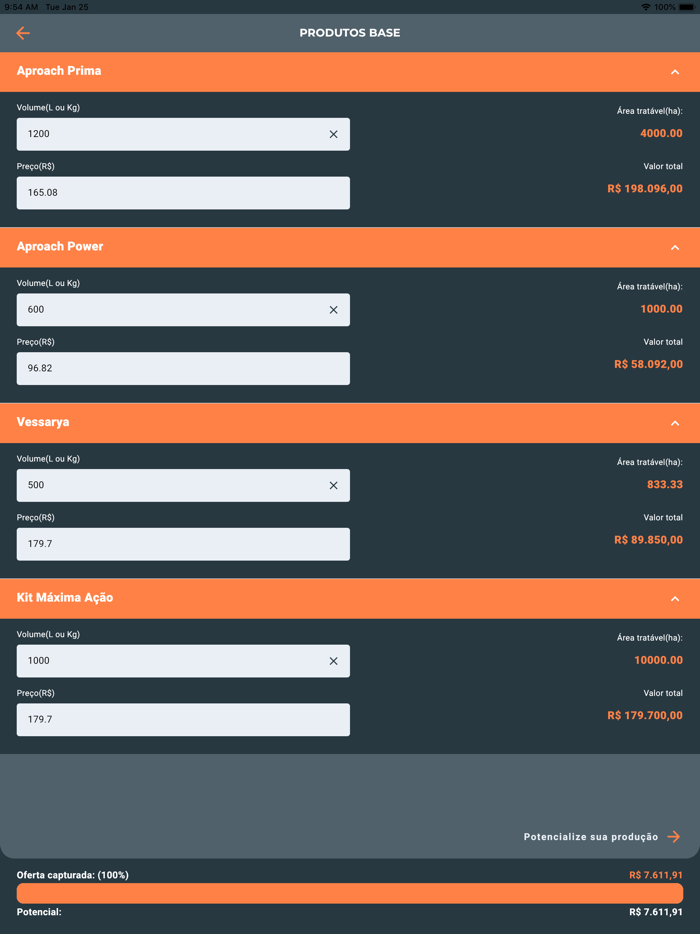
Task: Edit Aproach Power price 96.82
Action: click(183, 368)
